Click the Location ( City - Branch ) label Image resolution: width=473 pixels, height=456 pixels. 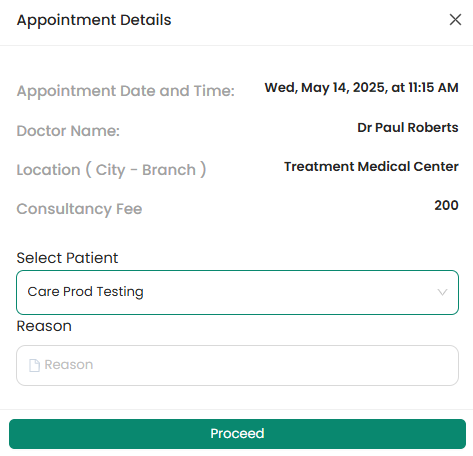click(x=111, y=170)
